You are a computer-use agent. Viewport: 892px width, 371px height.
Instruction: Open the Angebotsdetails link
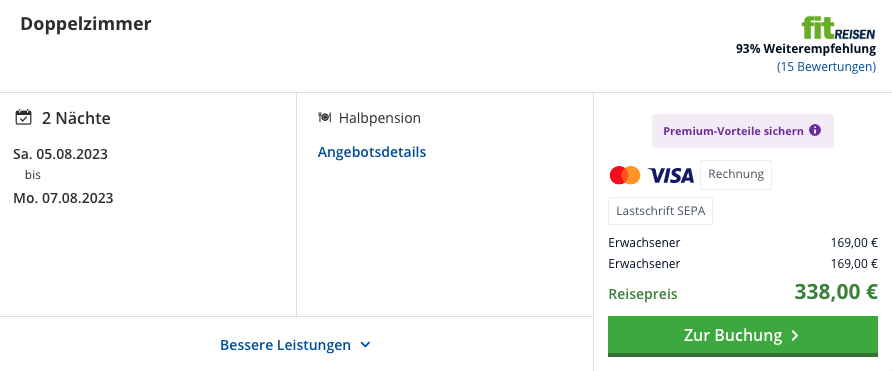[371, 152]
